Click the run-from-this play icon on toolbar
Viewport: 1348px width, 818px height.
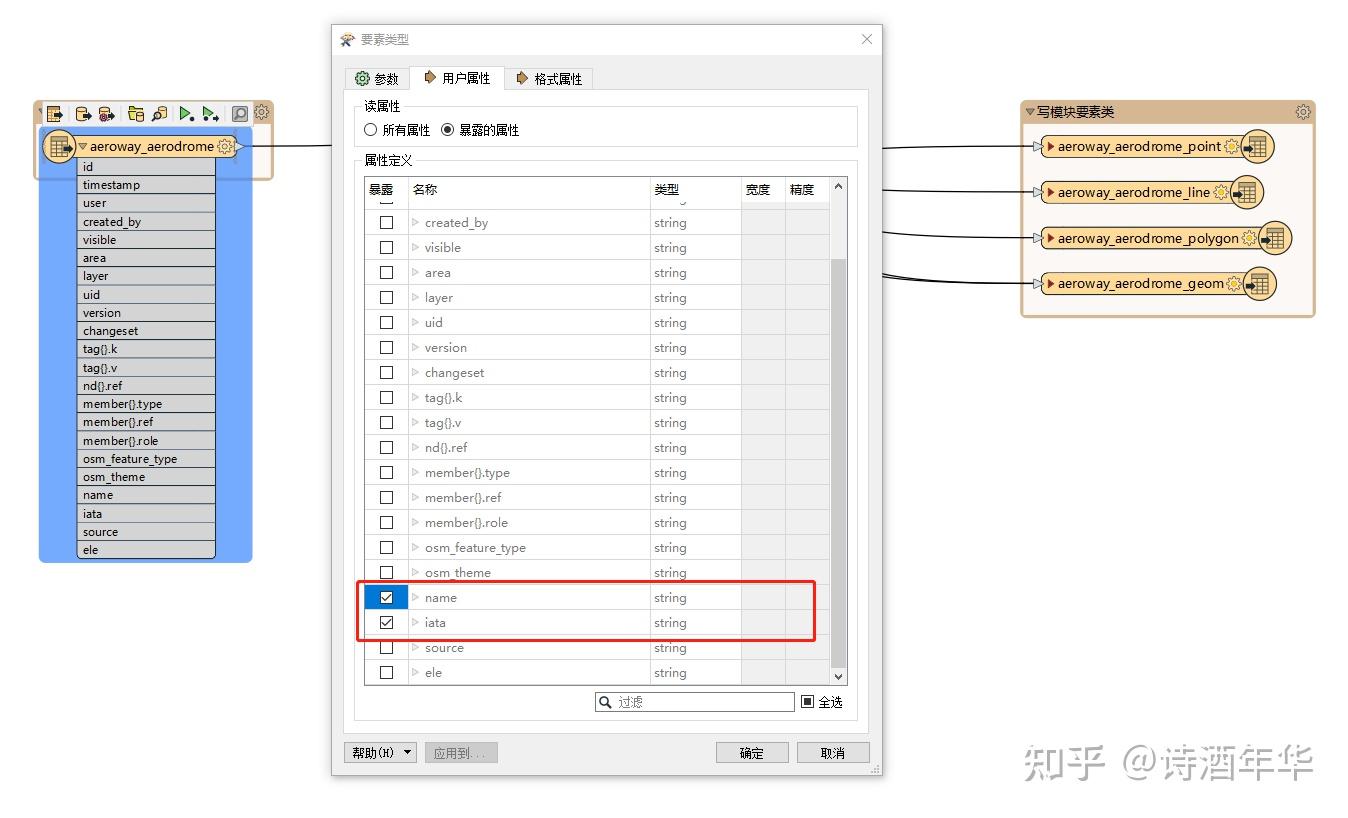pyautogui.click(x=209, y=113)
